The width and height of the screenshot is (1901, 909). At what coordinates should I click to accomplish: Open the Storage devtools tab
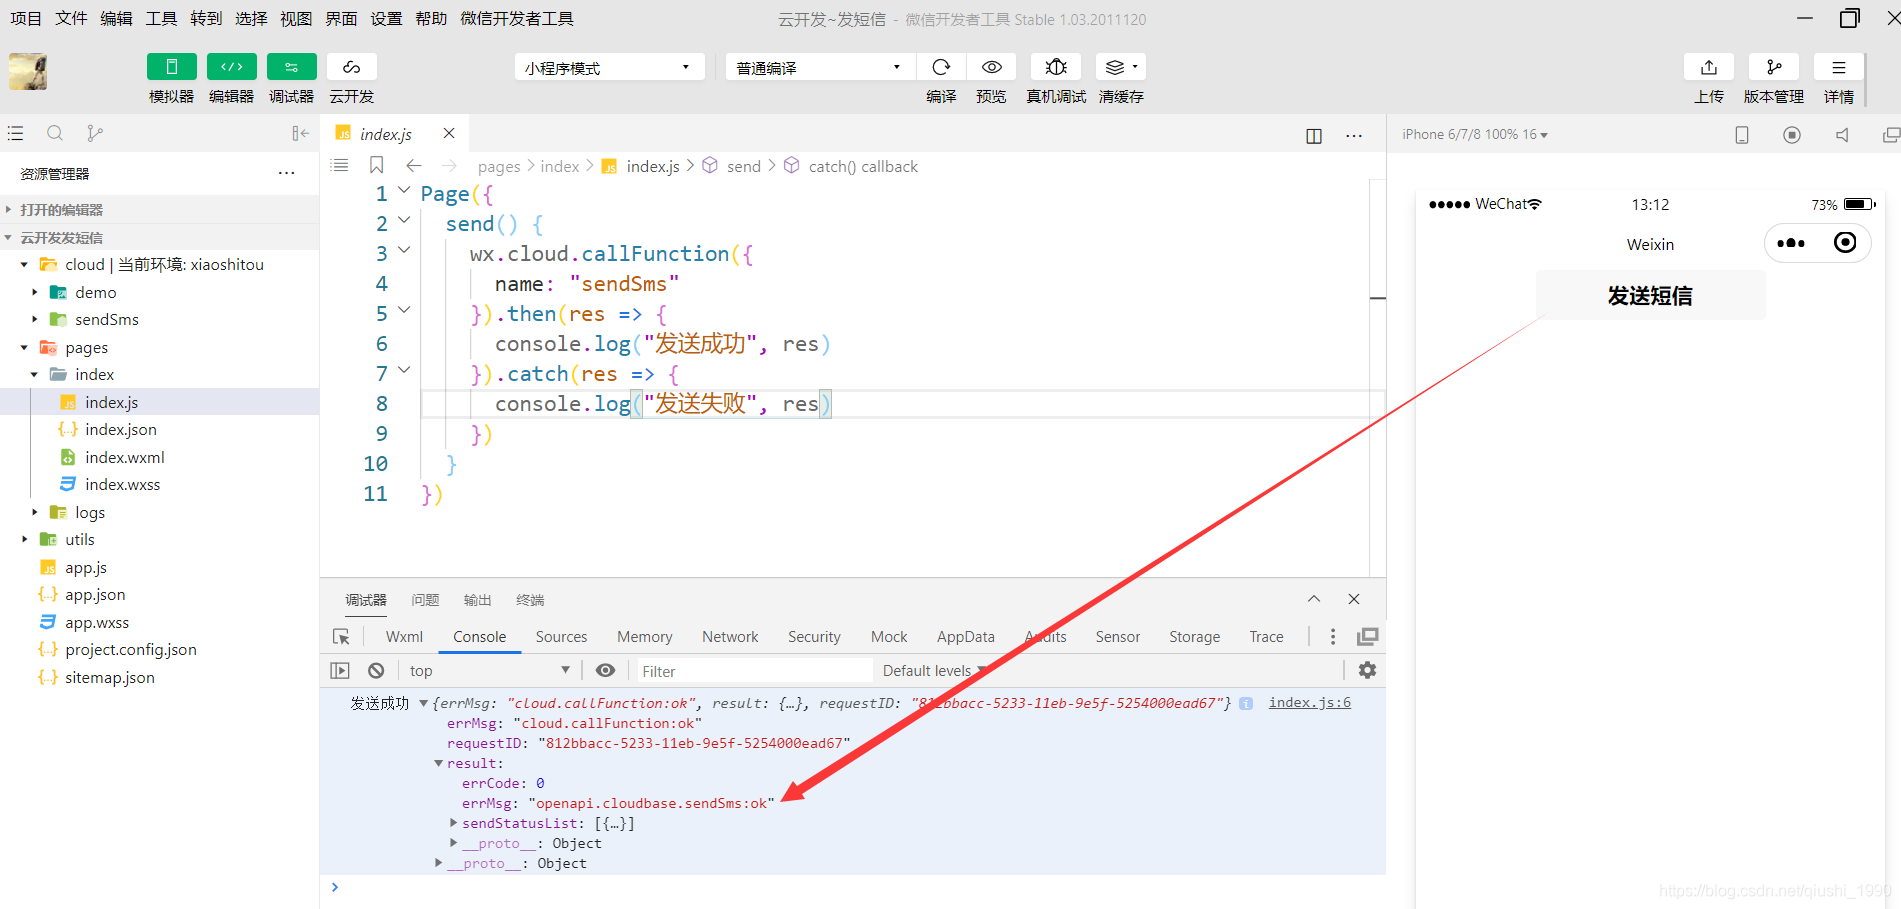[1194, 637]
